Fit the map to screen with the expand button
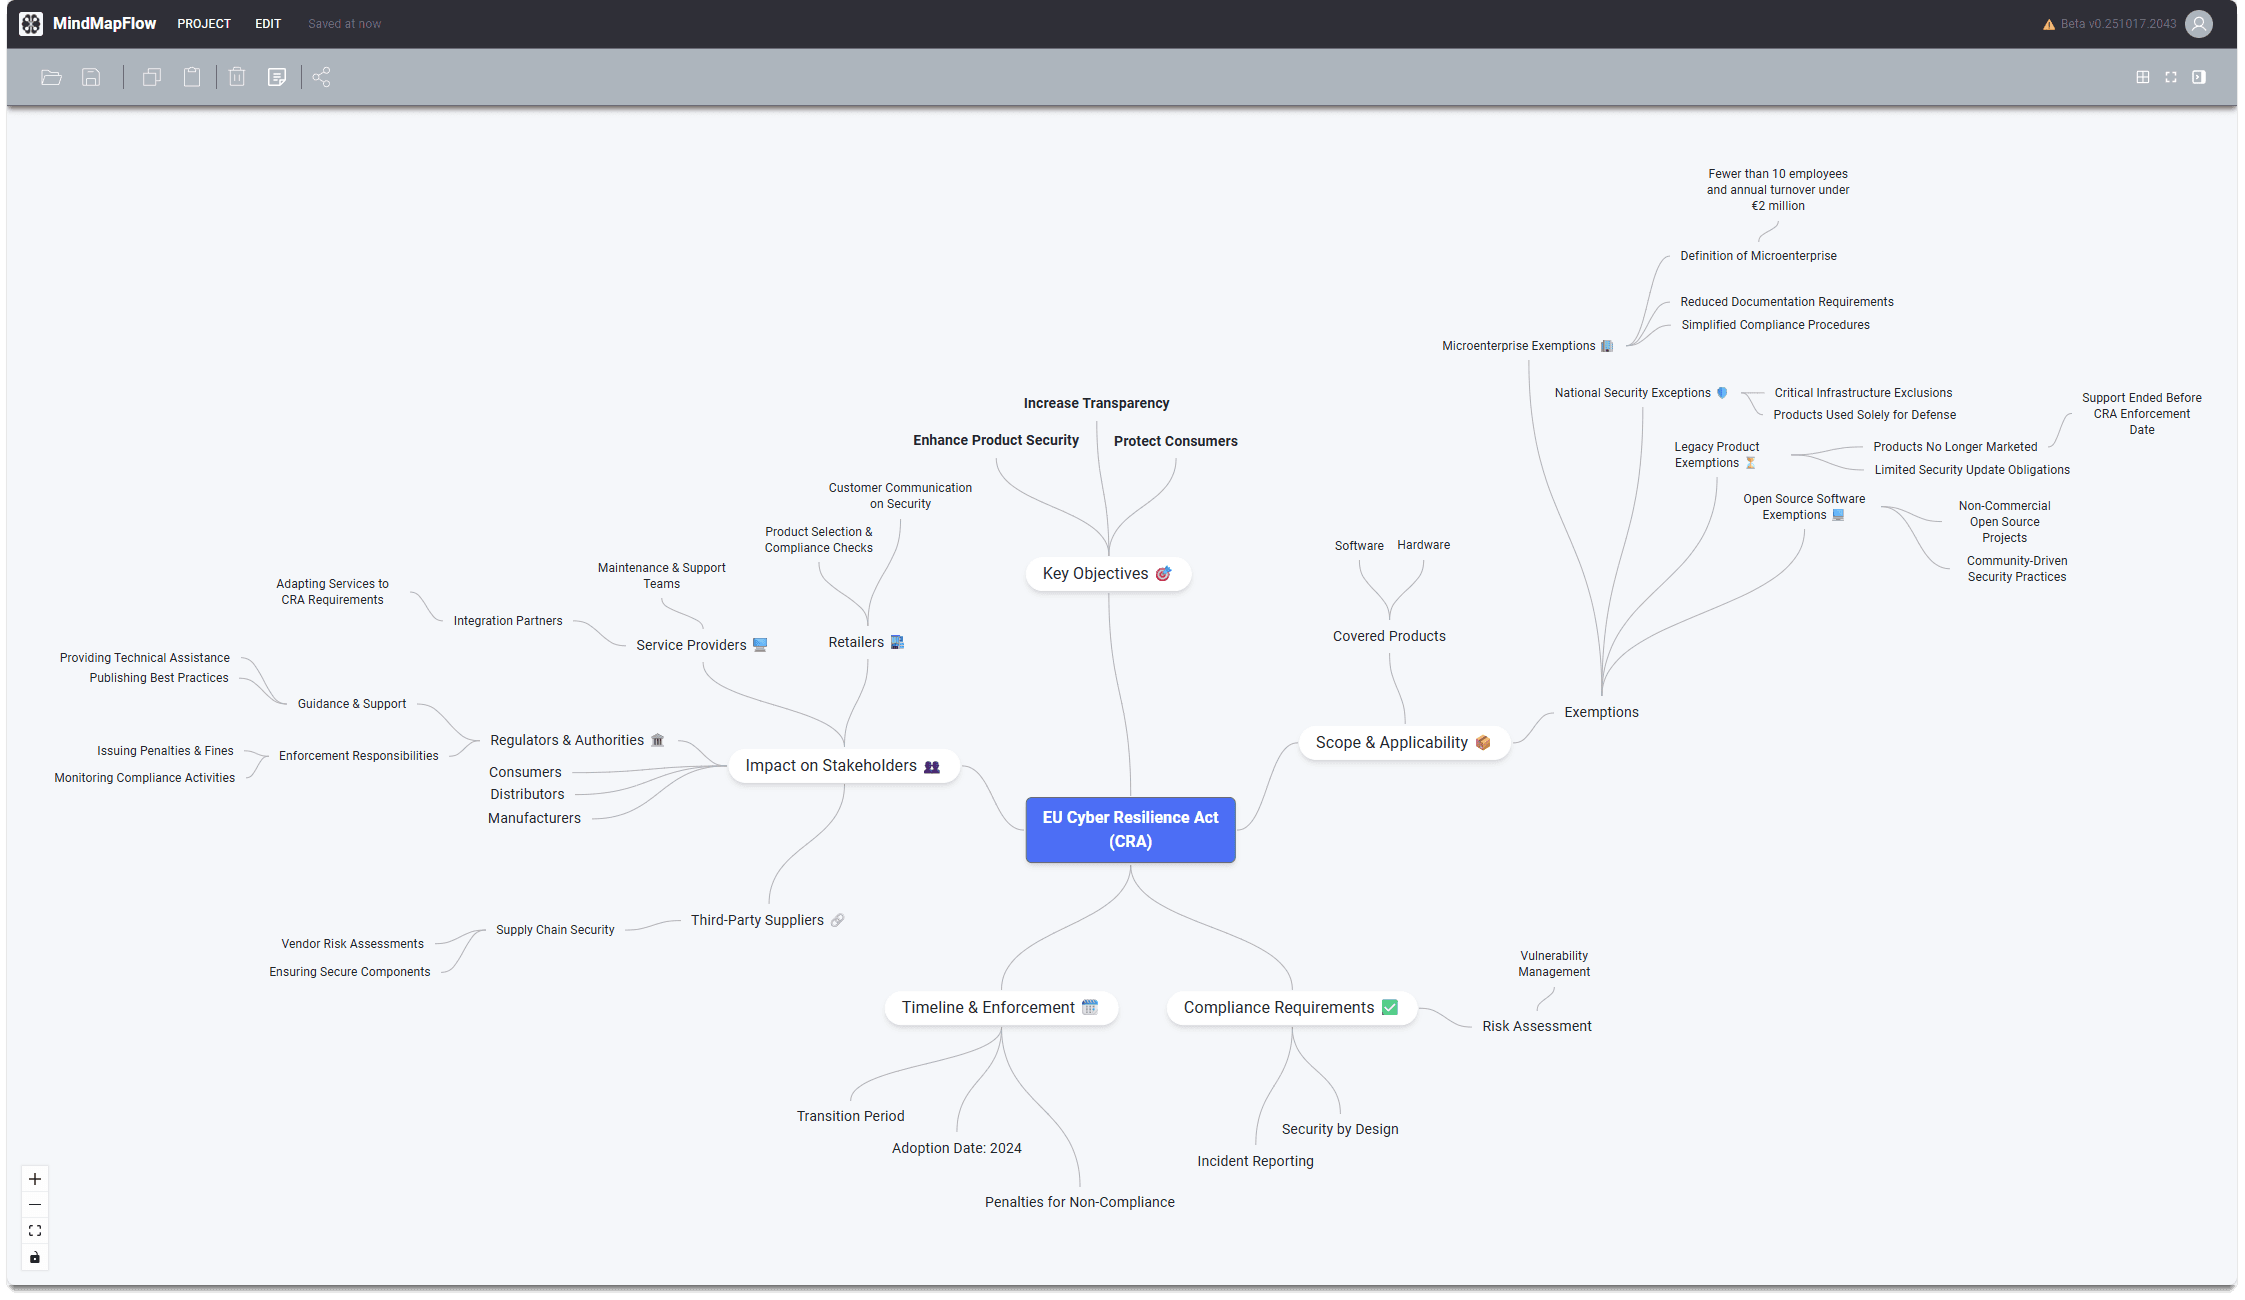2245x1300 pixels. 35,1230
